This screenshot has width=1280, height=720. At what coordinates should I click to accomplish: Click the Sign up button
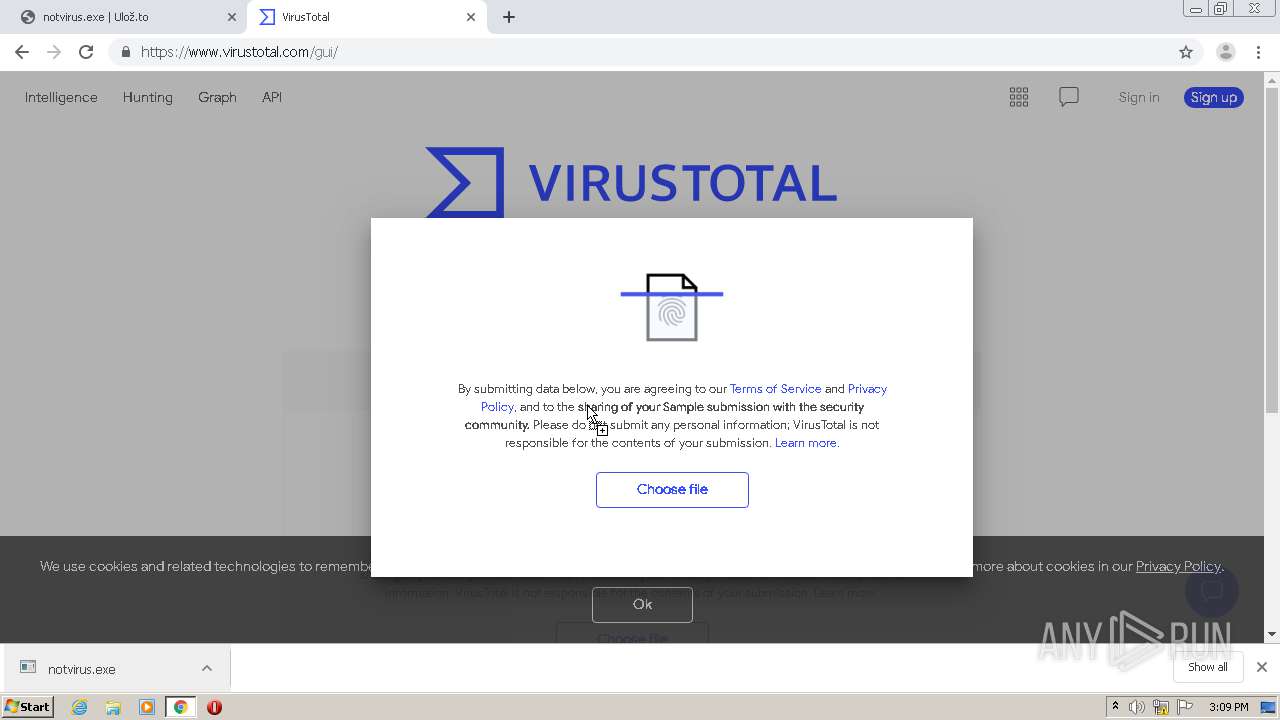coord(1214,97)
